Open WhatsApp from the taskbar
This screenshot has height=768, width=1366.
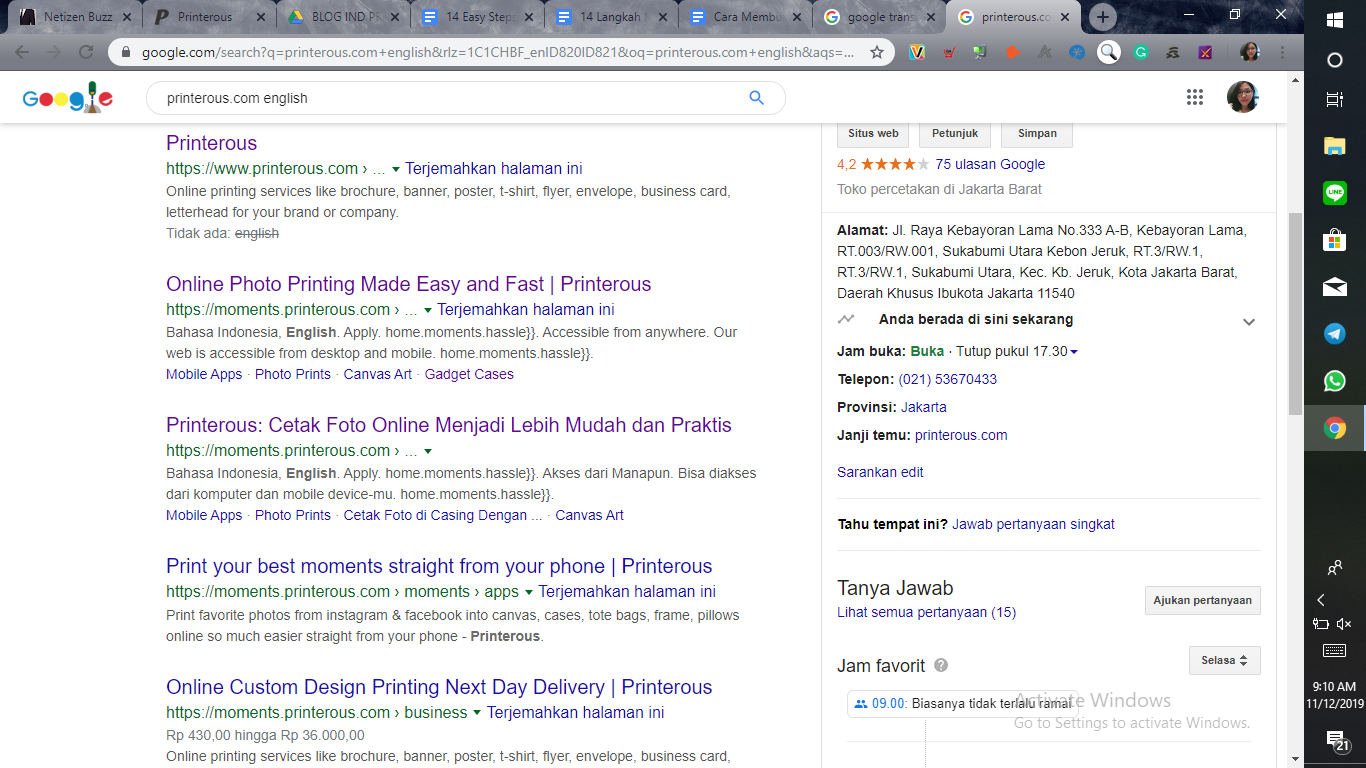[x=1334, y=381]
